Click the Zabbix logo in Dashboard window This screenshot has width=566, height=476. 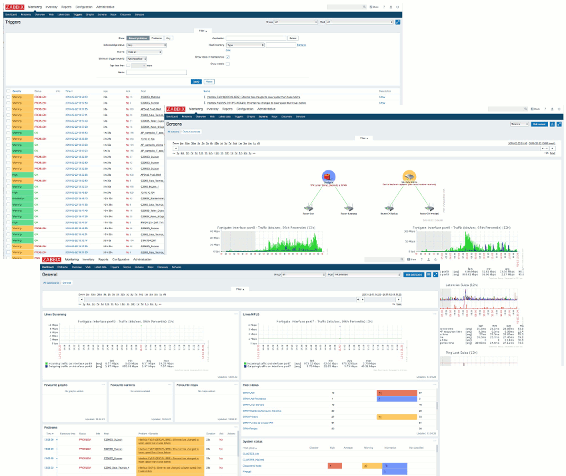51,259
